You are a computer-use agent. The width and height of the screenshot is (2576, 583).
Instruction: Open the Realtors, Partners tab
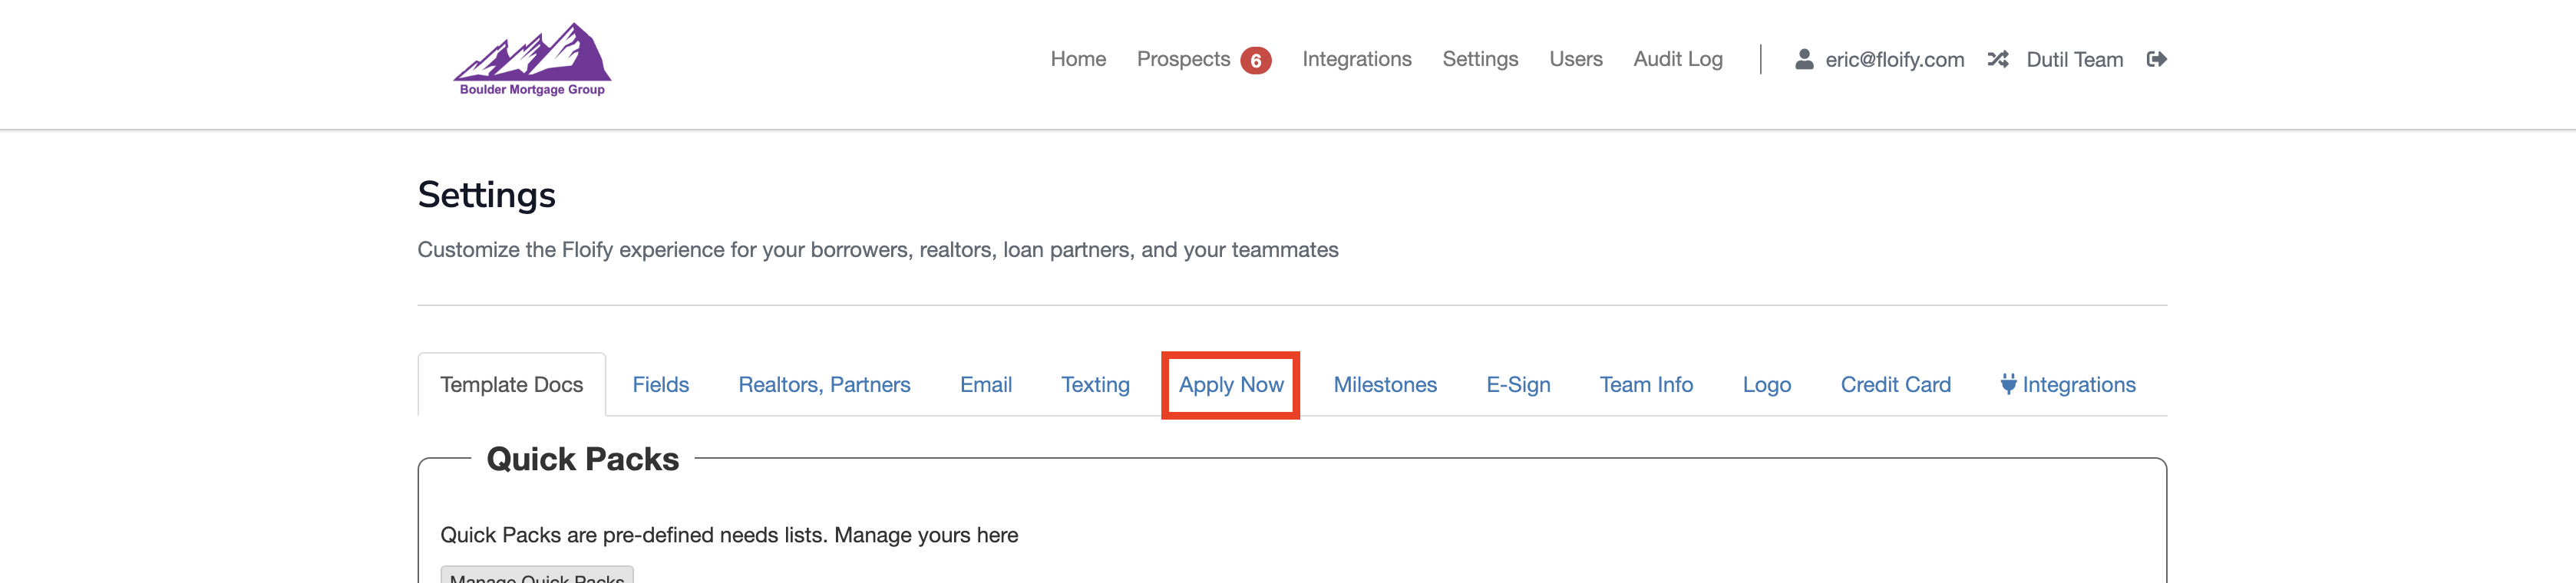pos(824,385)
